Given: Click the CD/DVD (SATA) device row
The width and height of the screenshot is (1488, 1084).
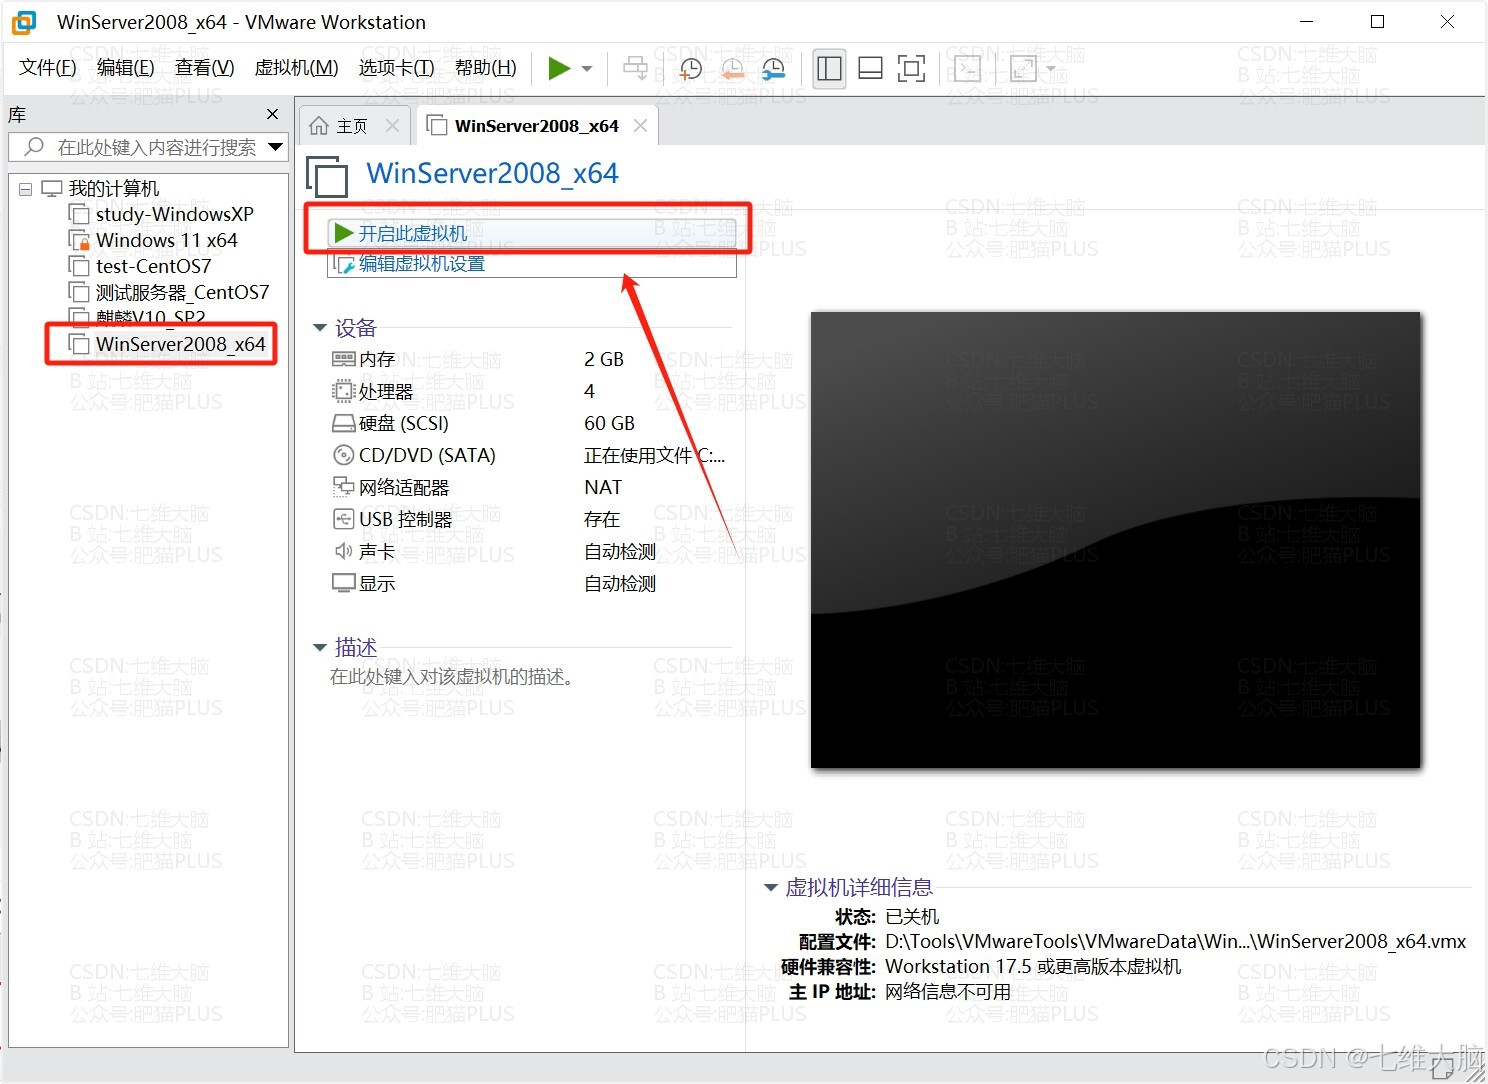Looking at the screenshot, I should point(530,455).
